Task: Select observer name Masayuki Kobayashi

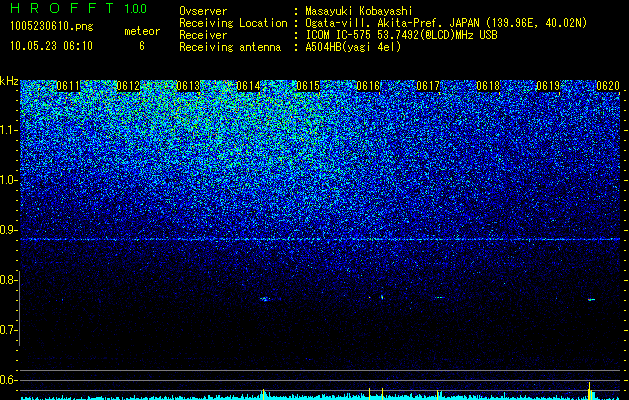Action: click(359, 11)
